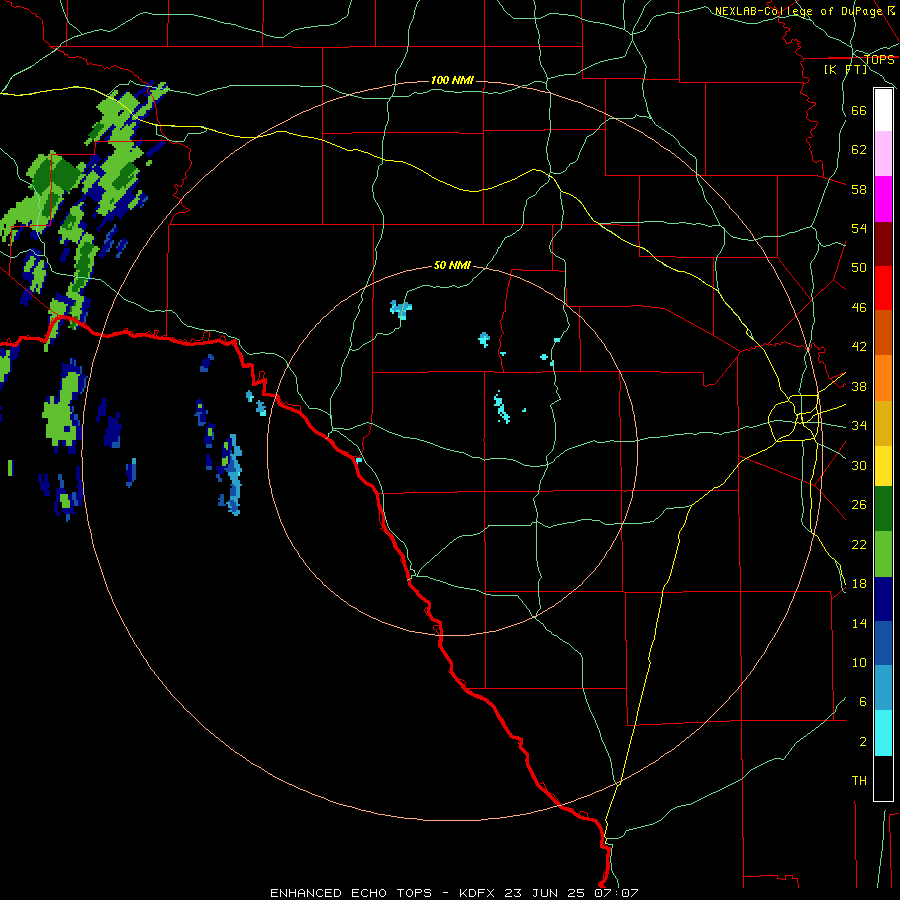Select the cyan legend swatch
Image resolution: width=900 pixels, height=900 pixels.
click(x=883, y=733)
